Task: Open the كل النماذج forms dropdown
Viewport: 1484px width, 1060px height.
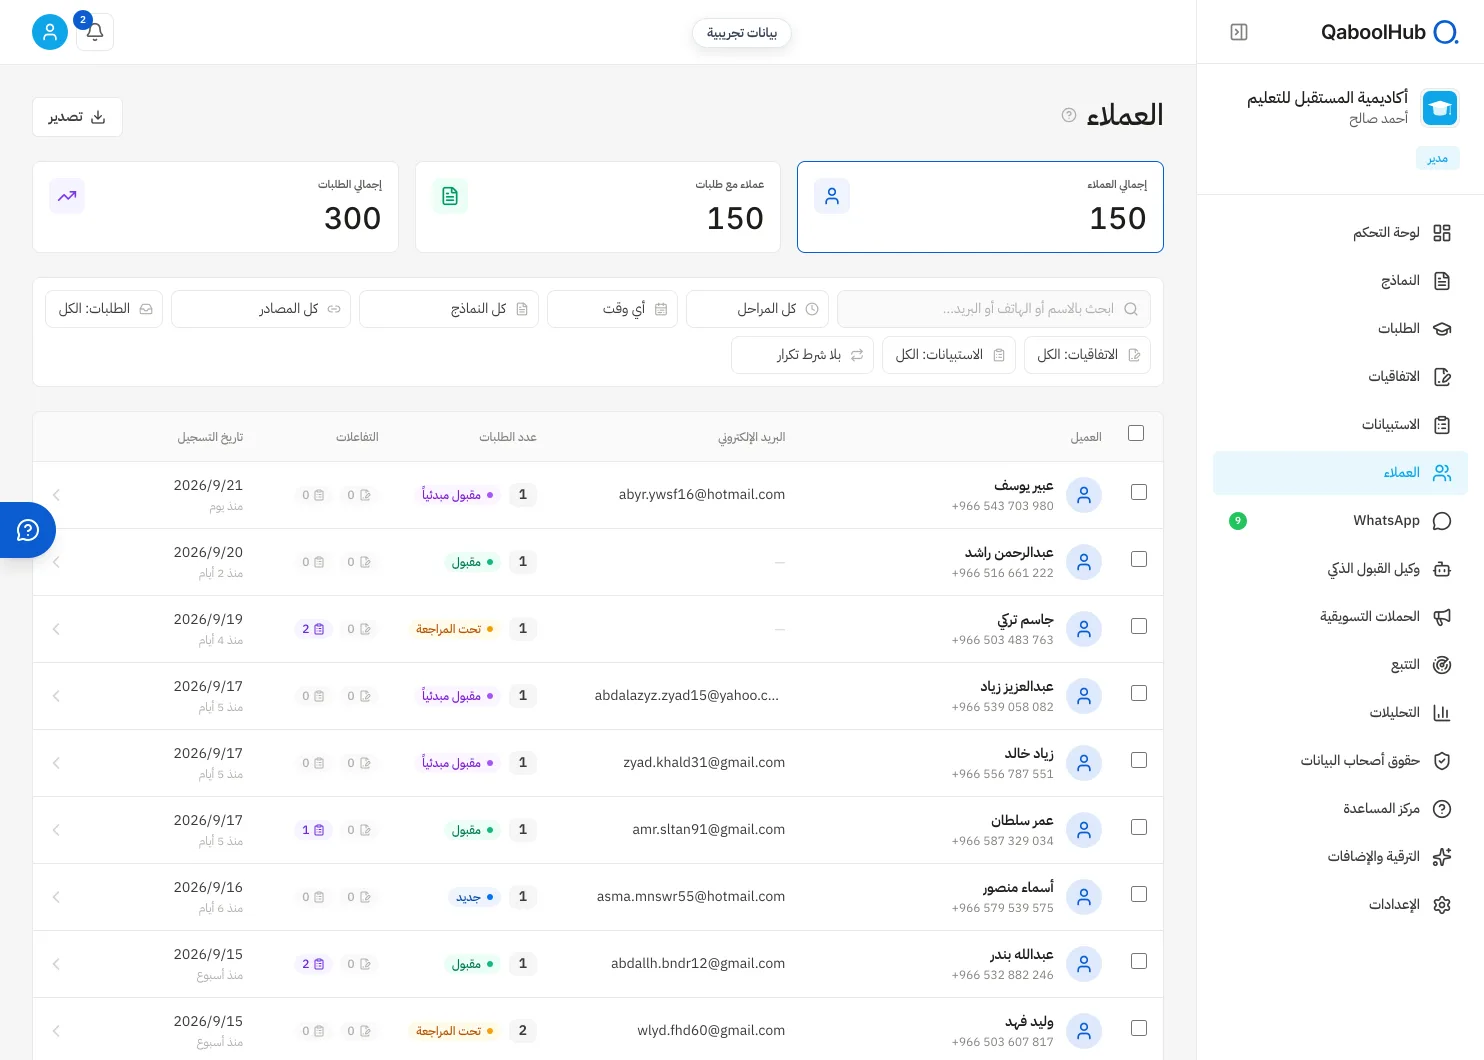Action: coord(449,309)
